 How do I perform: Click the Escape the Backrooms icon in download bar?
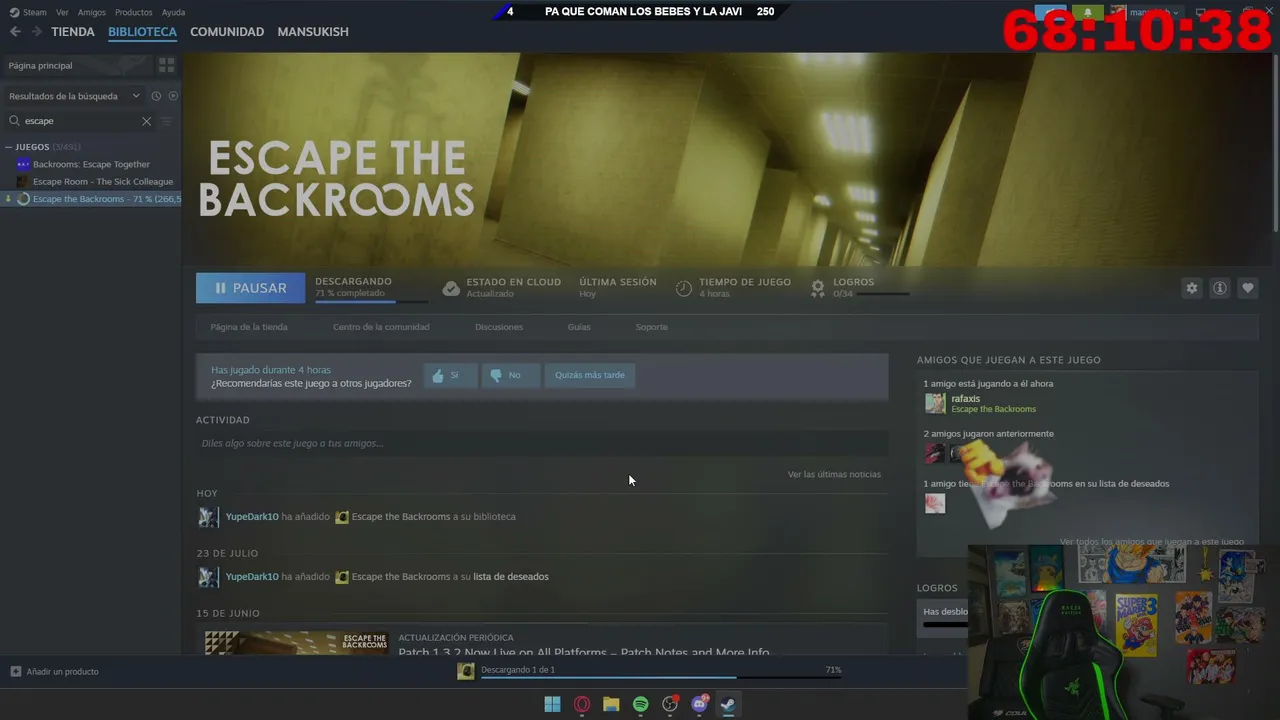coord(466,671)
